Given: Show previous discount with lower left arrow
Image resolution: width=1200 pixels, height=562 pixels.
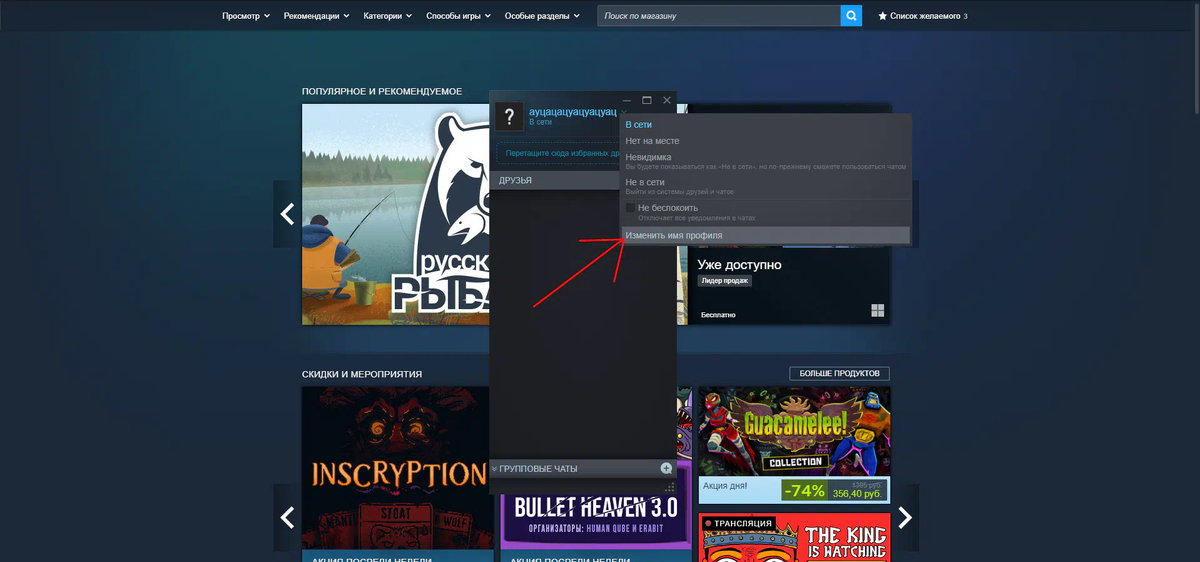Looking at the screenshot, I should pyautogui.click(x=287, y=517).
